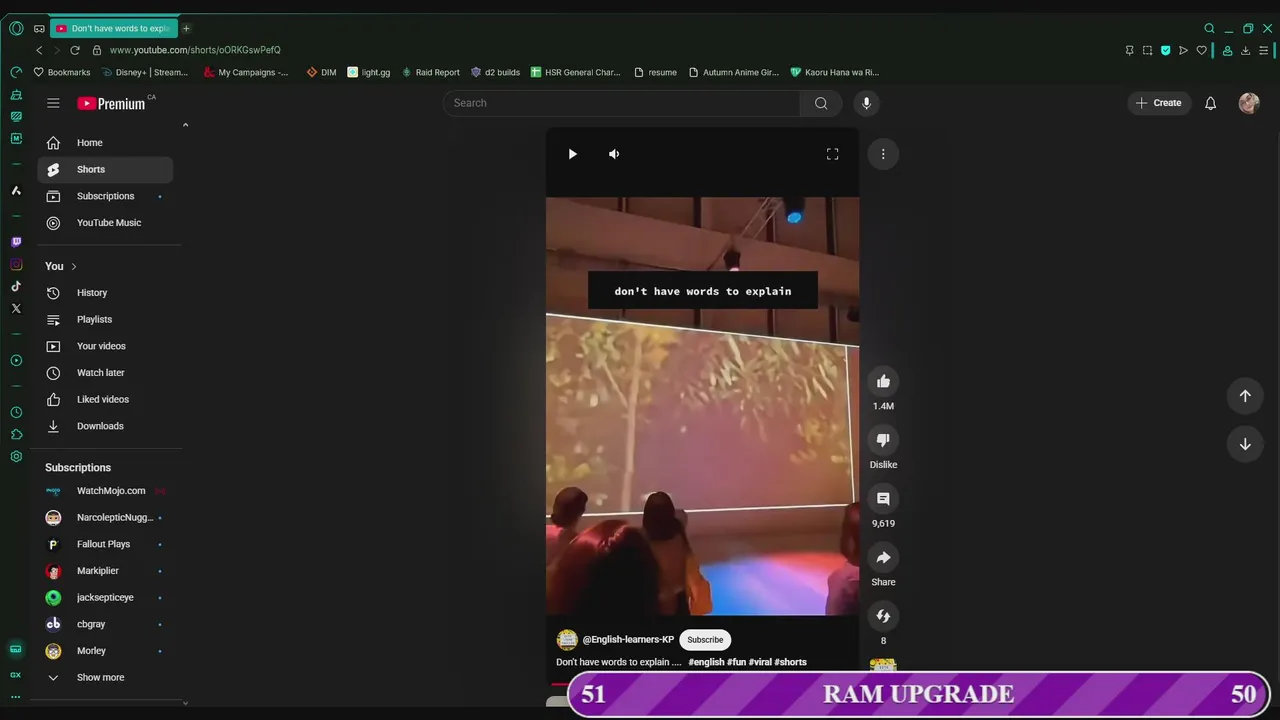Viewport: 1280px width, 720px height.
Task: Open the YouTube account avatar menu
Action: pos(1249,103)
